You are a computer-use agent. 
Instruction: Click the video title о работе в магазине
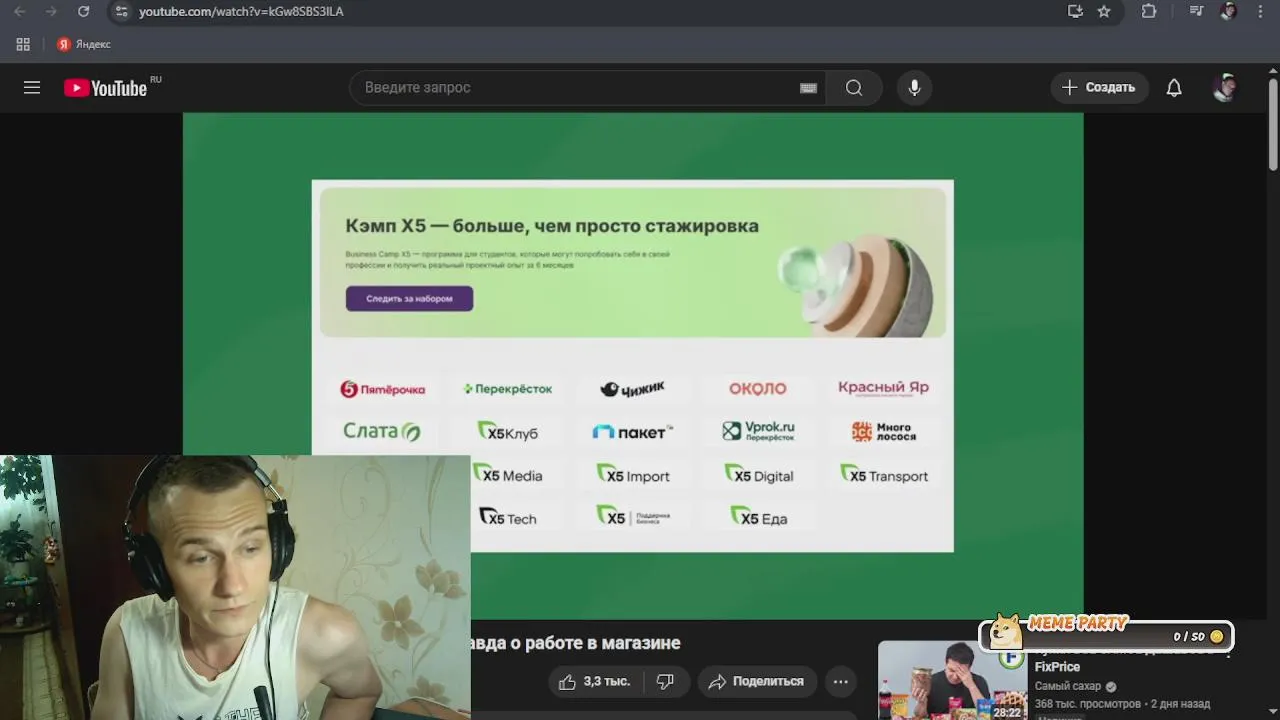(x=576, y=643)
